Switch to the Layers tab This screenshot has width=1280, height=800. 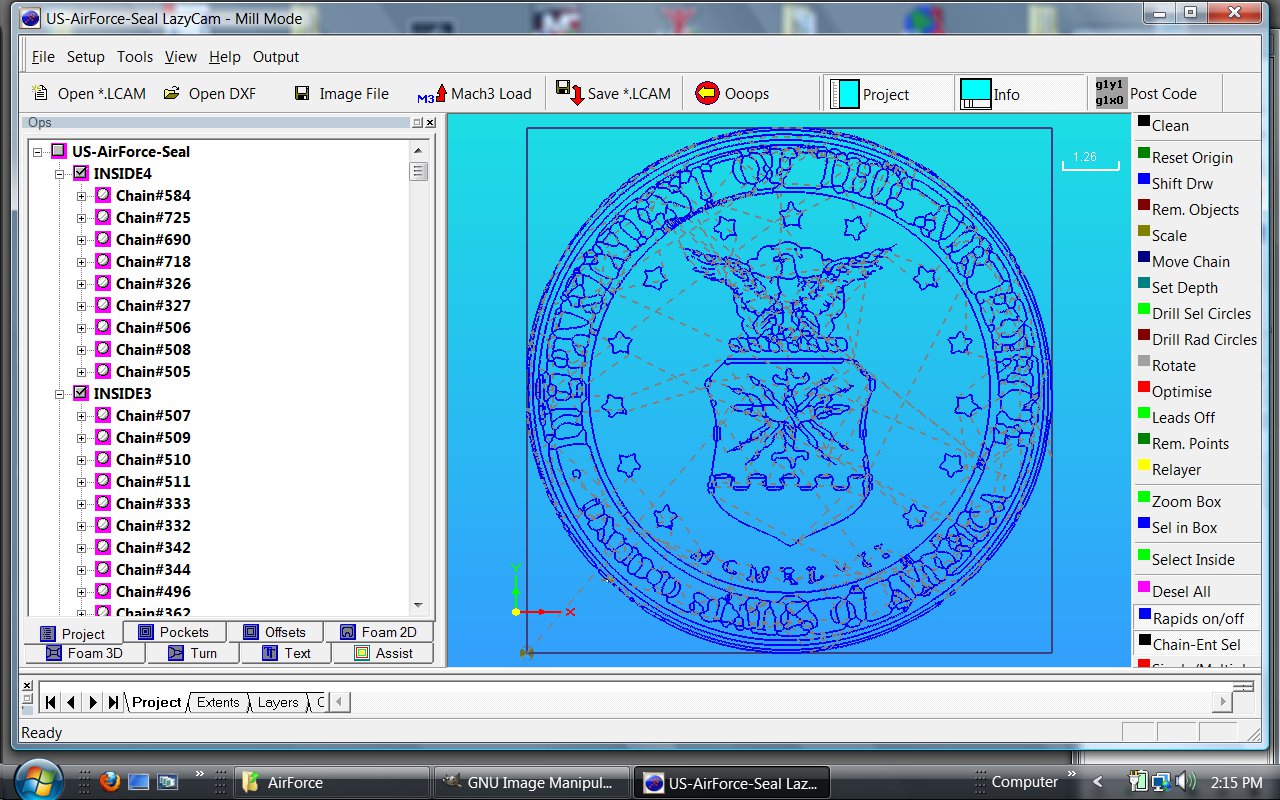tap(278, 702)
